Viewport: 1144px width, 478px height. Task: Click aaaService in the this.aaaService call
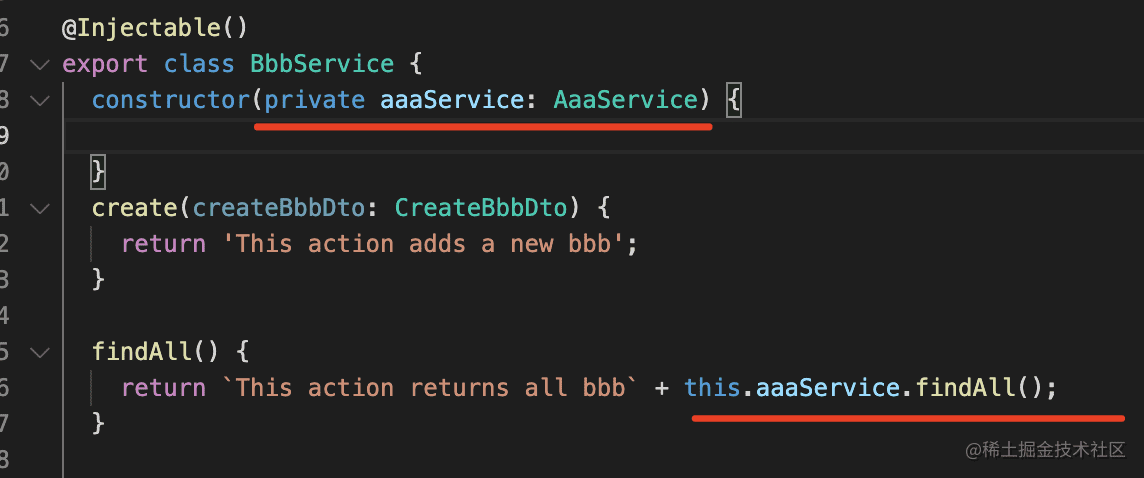(x=828, y=387)
